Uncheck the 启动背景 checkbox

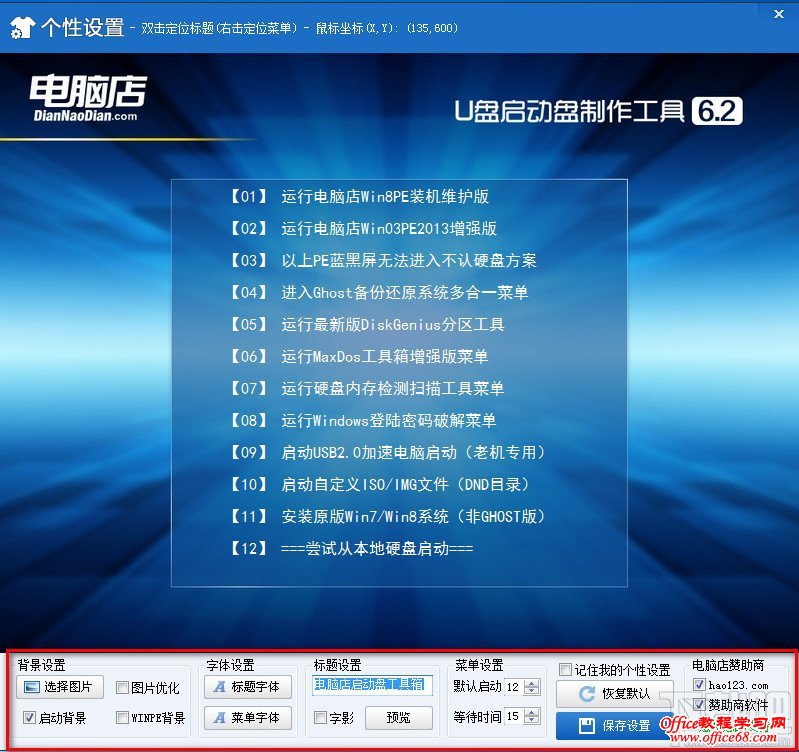click(29, 718)
